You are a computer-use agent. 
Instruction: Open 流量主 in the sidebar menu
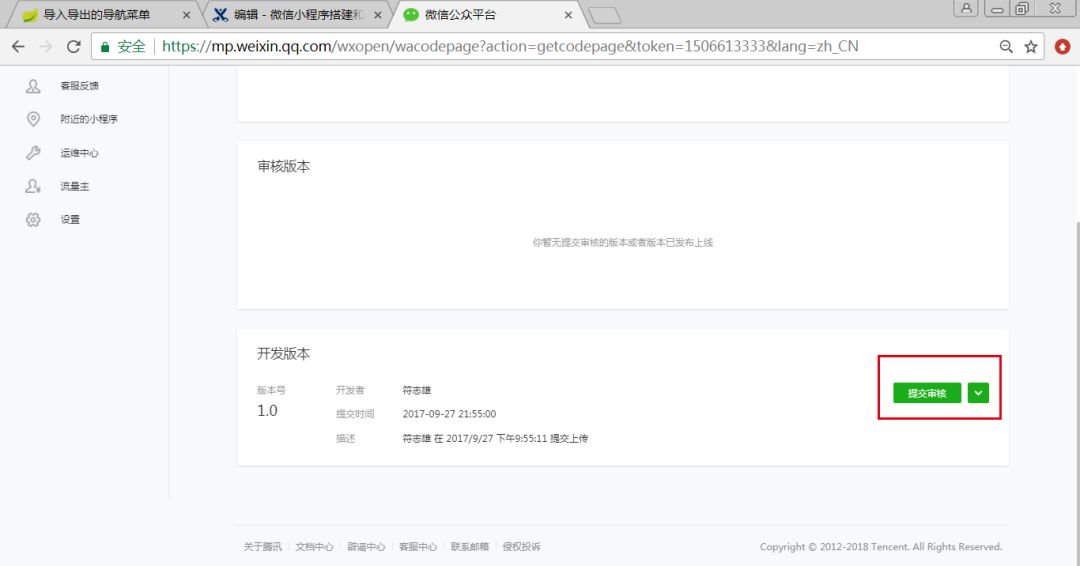coord(74,186)
